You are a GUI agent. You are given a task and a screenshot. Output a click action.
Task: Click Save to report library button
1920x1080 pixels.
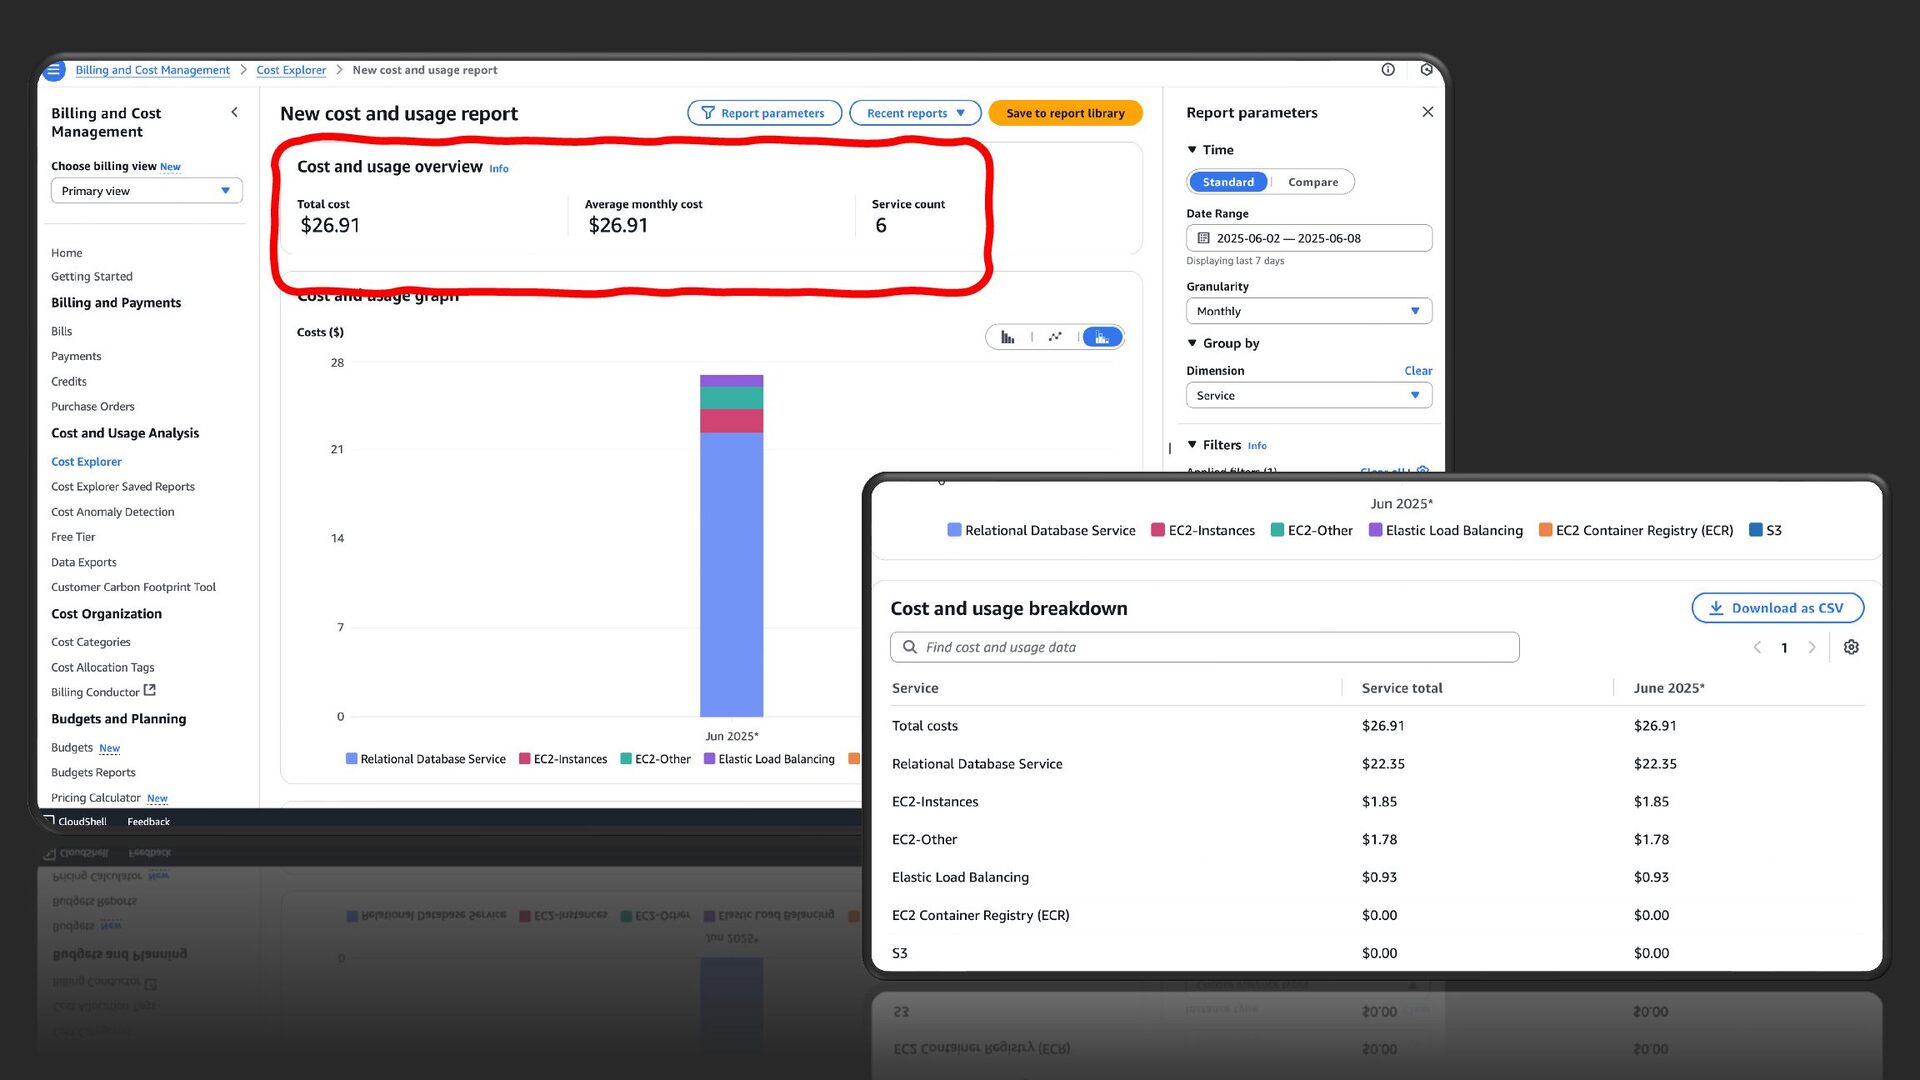coord(1065,113)
